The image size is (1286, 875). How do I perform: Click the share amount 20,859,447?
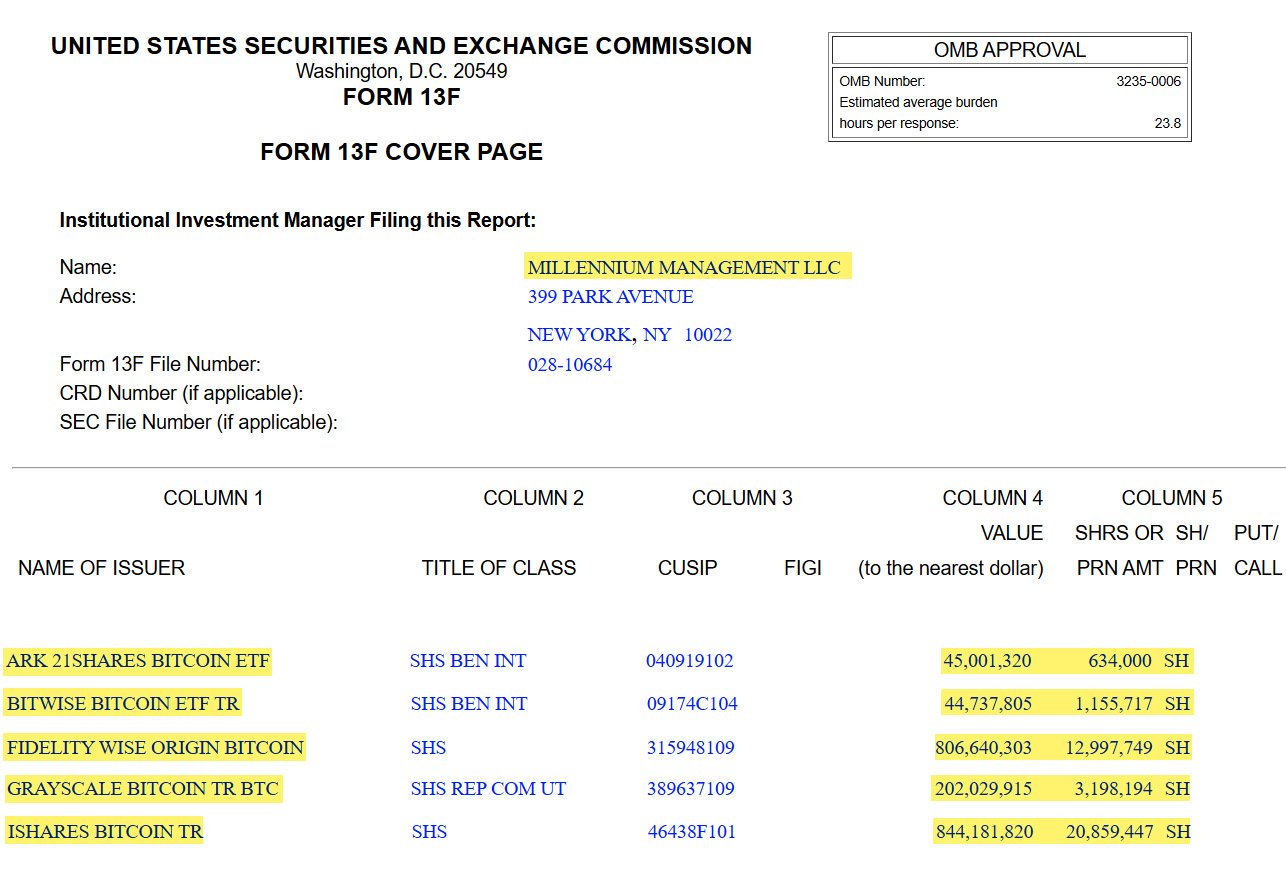click(1109, 831)
